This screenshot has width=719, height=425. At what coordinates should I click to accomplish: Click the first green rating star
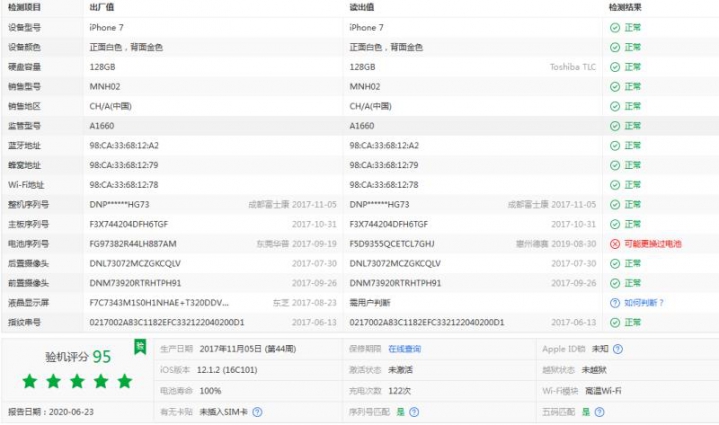30,381
